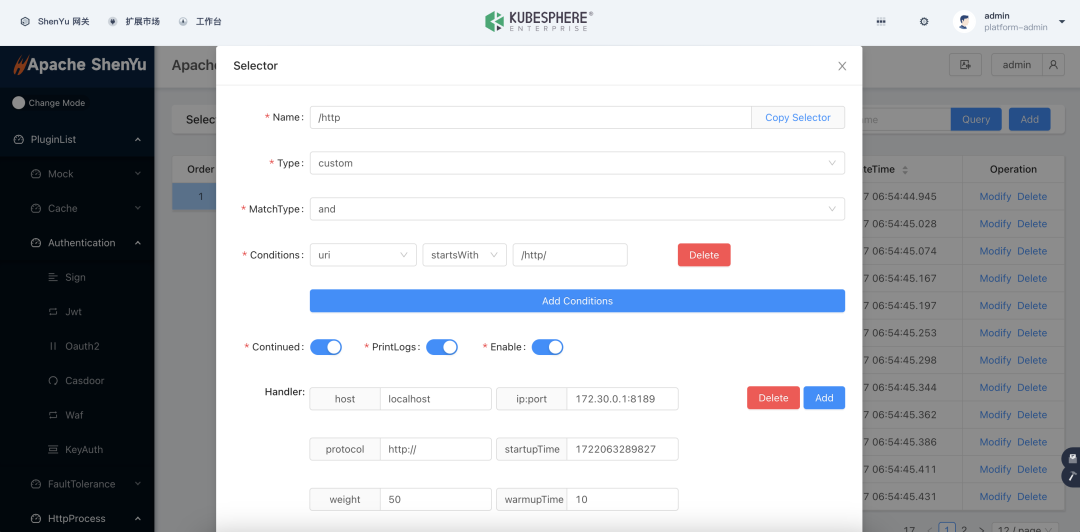
Task: Expand the admin account dropdown arrow
Action: (x=1061, y=22)
